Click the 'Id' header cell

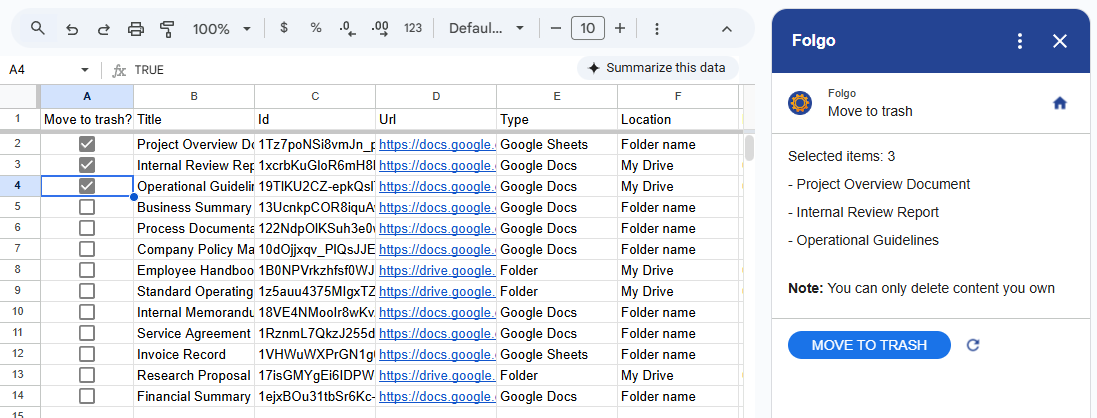tap(315, 119)
